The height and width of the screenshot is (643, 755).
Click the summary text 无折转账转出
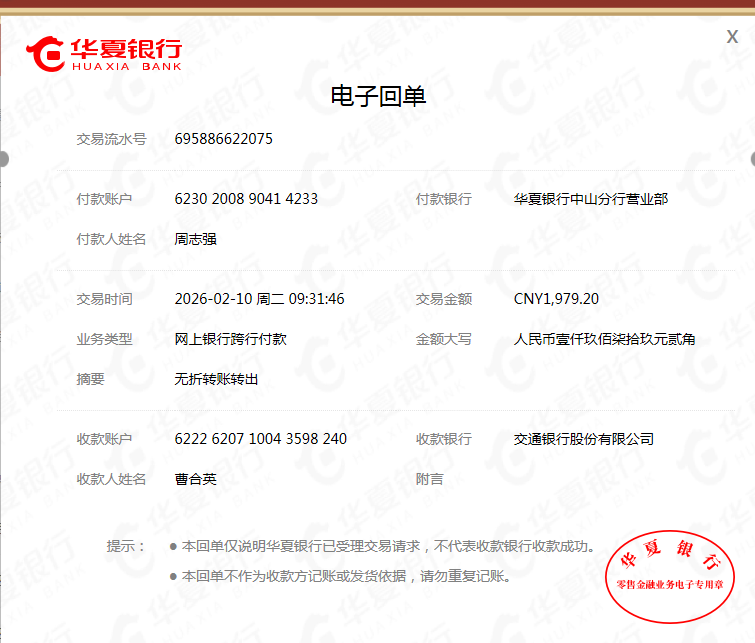point(216,379)
